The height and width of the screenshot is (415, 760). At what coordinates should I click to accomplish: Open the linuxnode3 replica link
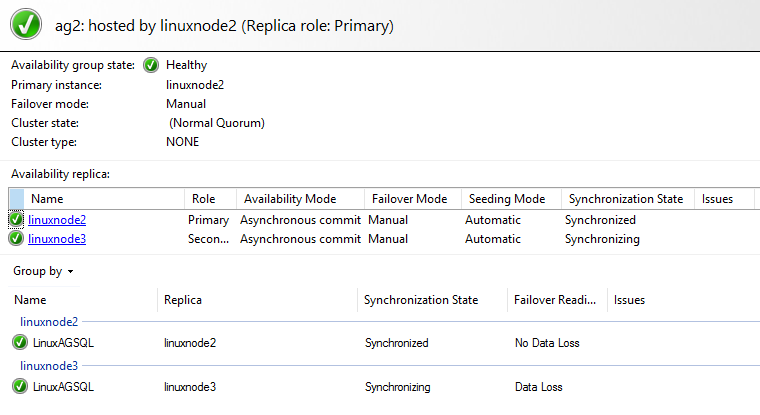(x=57, y=239)
